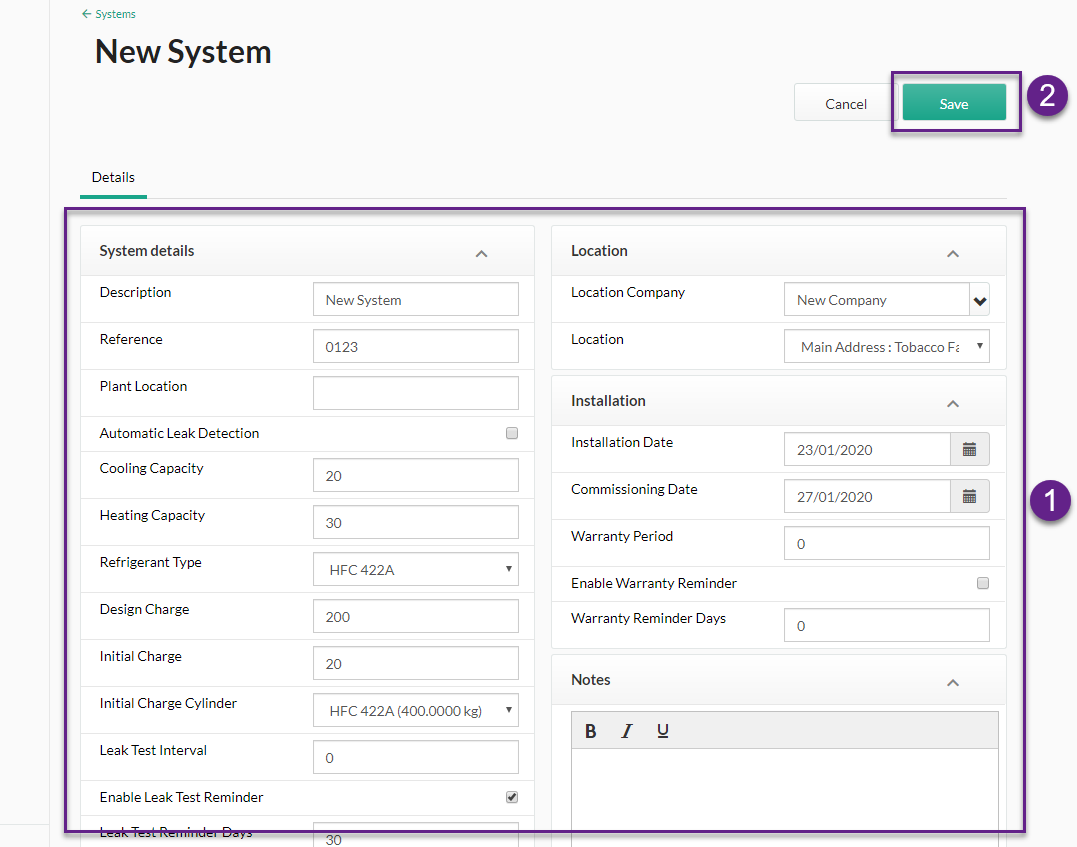Check Enable Warranty Reminder checkbox
1077x847 pixels.
[x=983, y=583]
